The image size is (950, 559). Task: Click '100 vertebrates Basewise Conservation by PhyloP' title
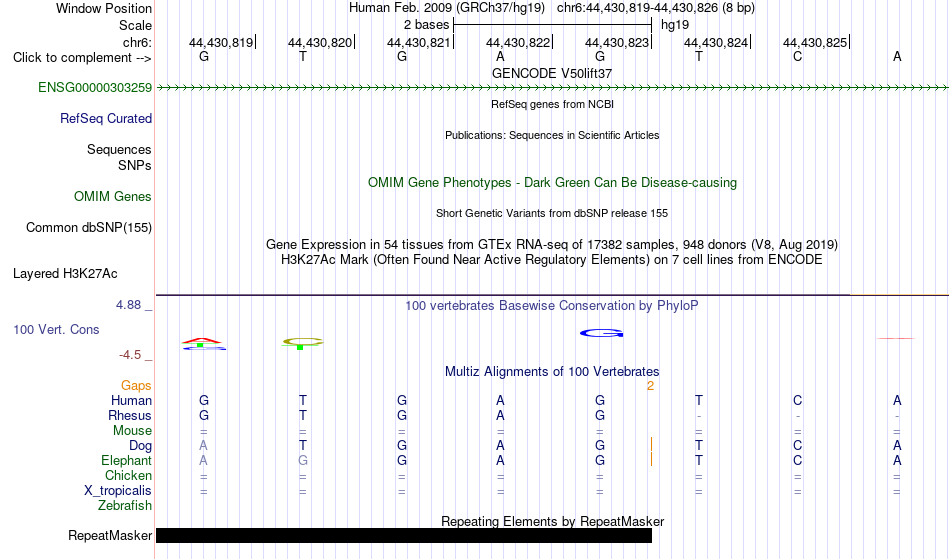click(552, 306)
